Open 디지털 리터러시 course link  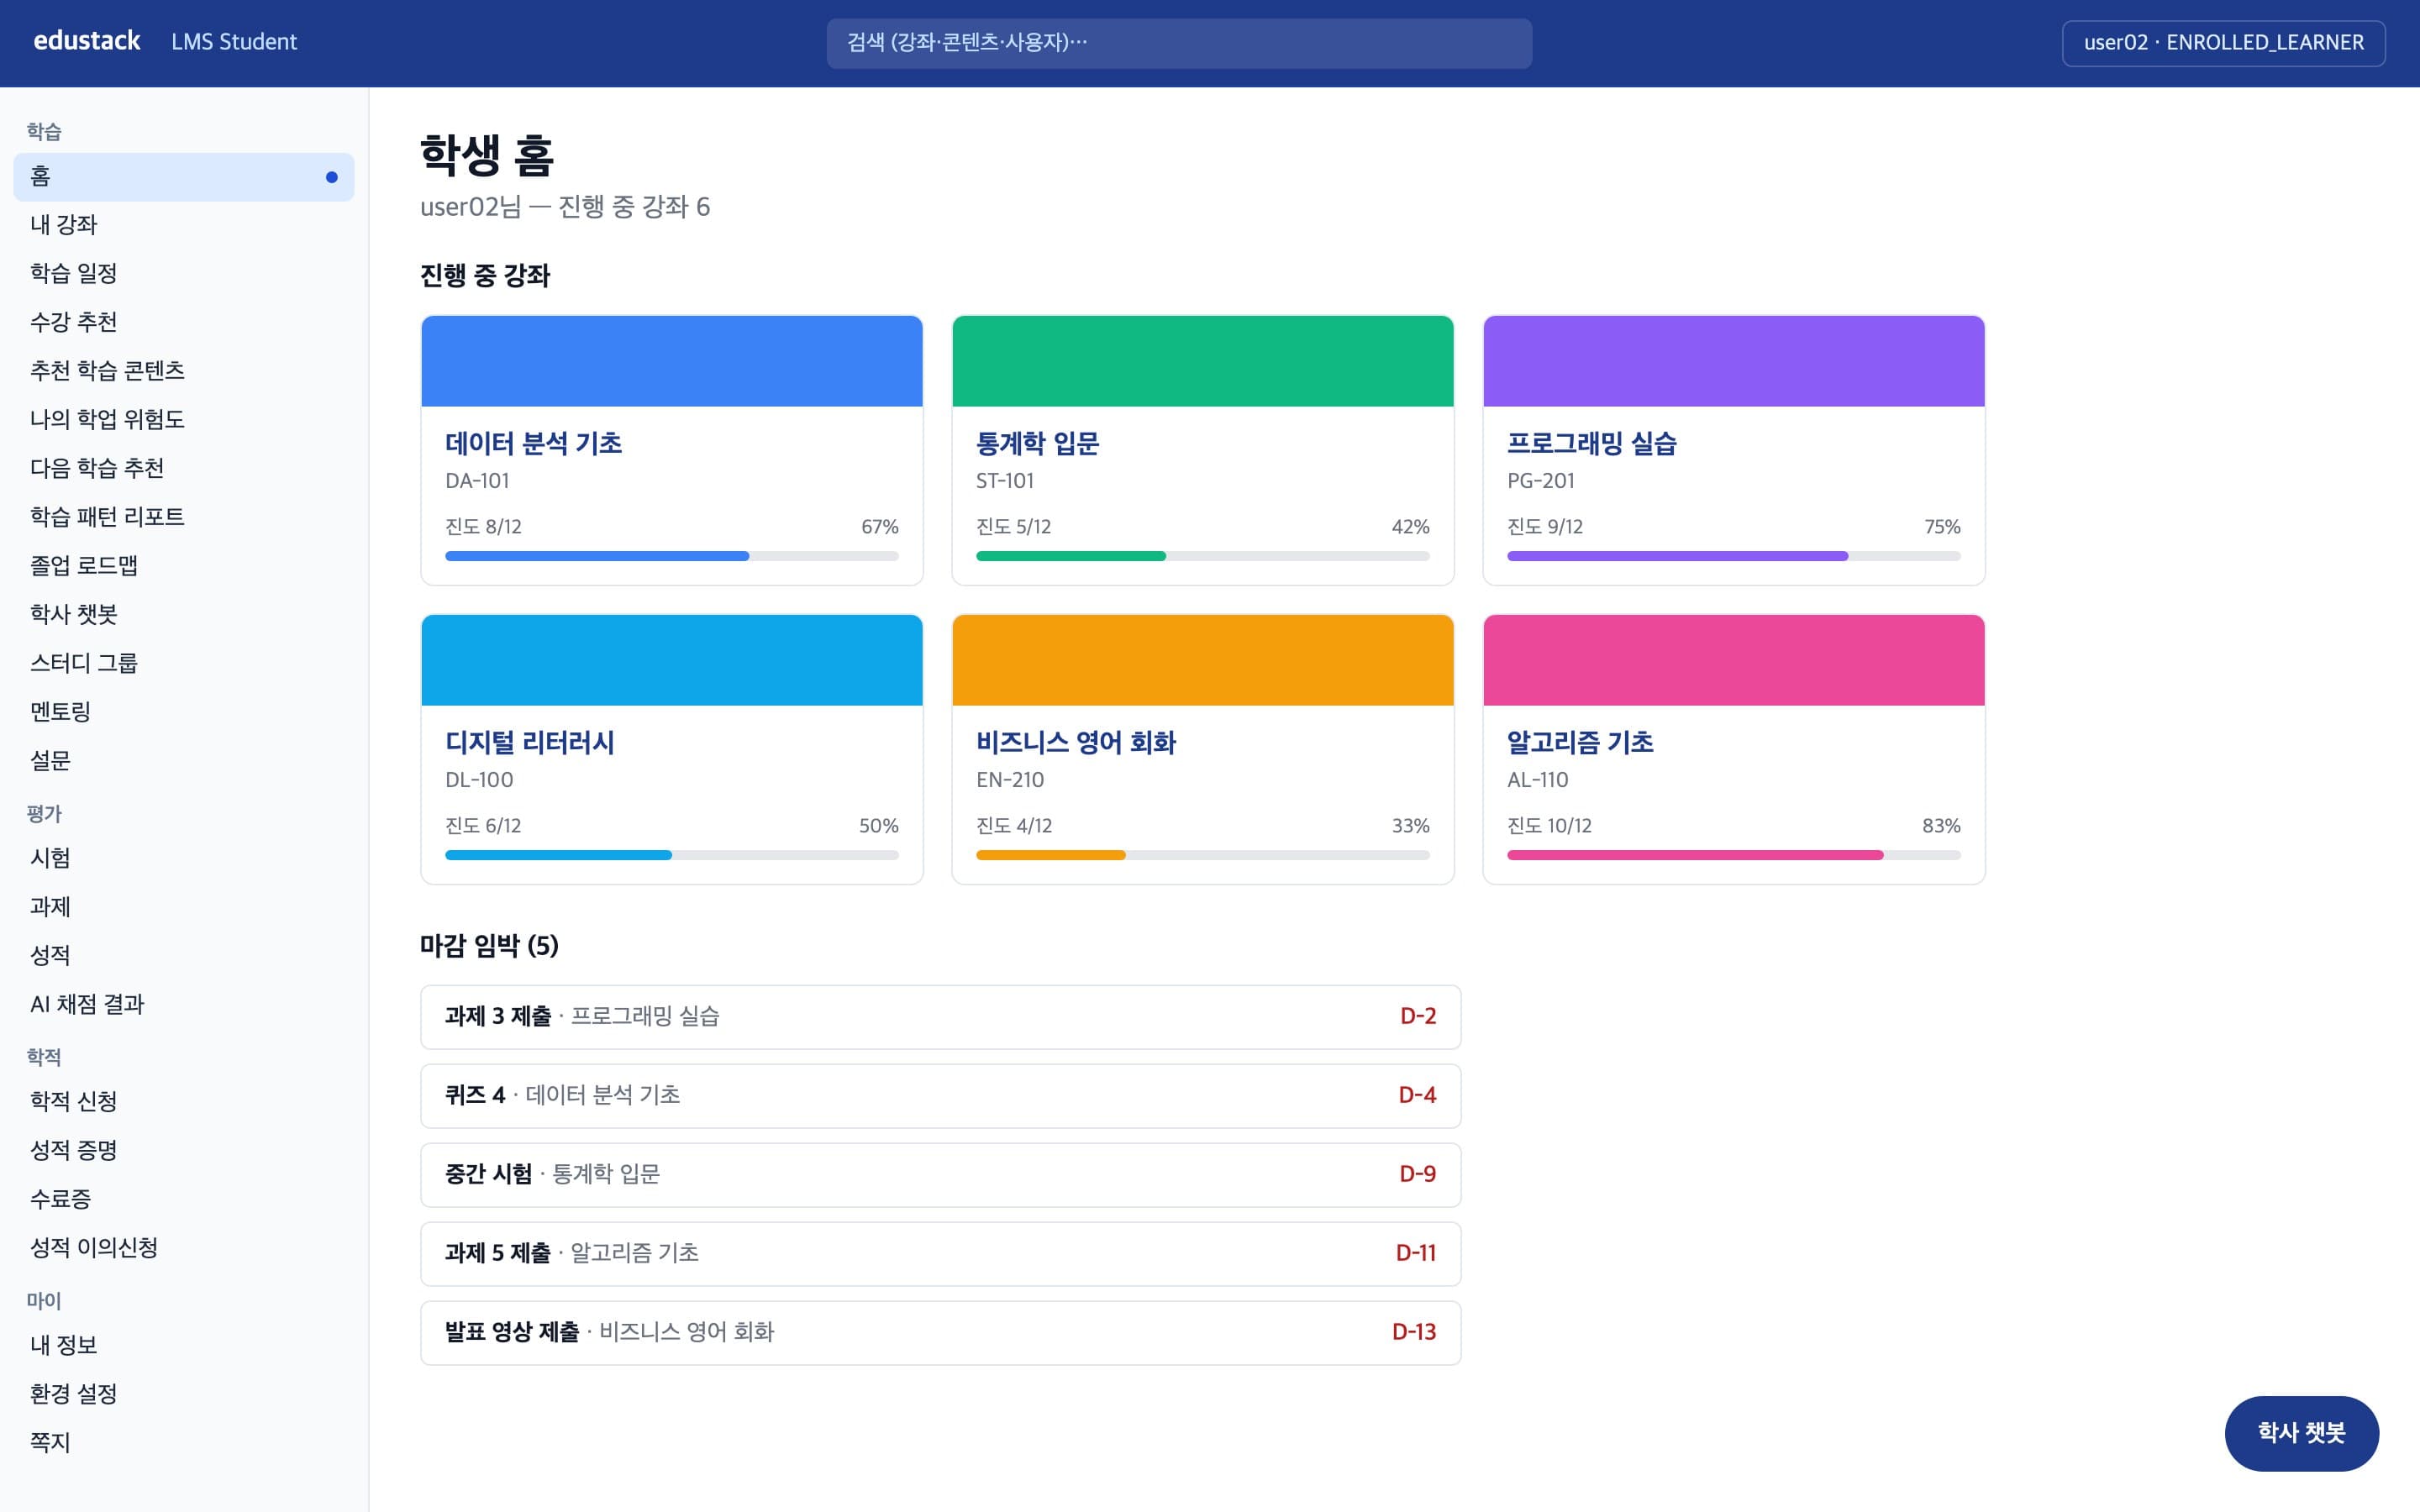click(530, 742)
